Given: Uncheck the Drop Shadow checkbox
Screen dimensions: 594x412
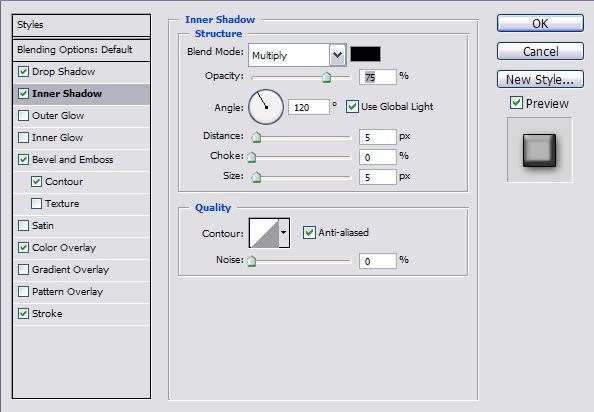Looking at the screenshot, I should pyautogui.click(x=23, y=71).
